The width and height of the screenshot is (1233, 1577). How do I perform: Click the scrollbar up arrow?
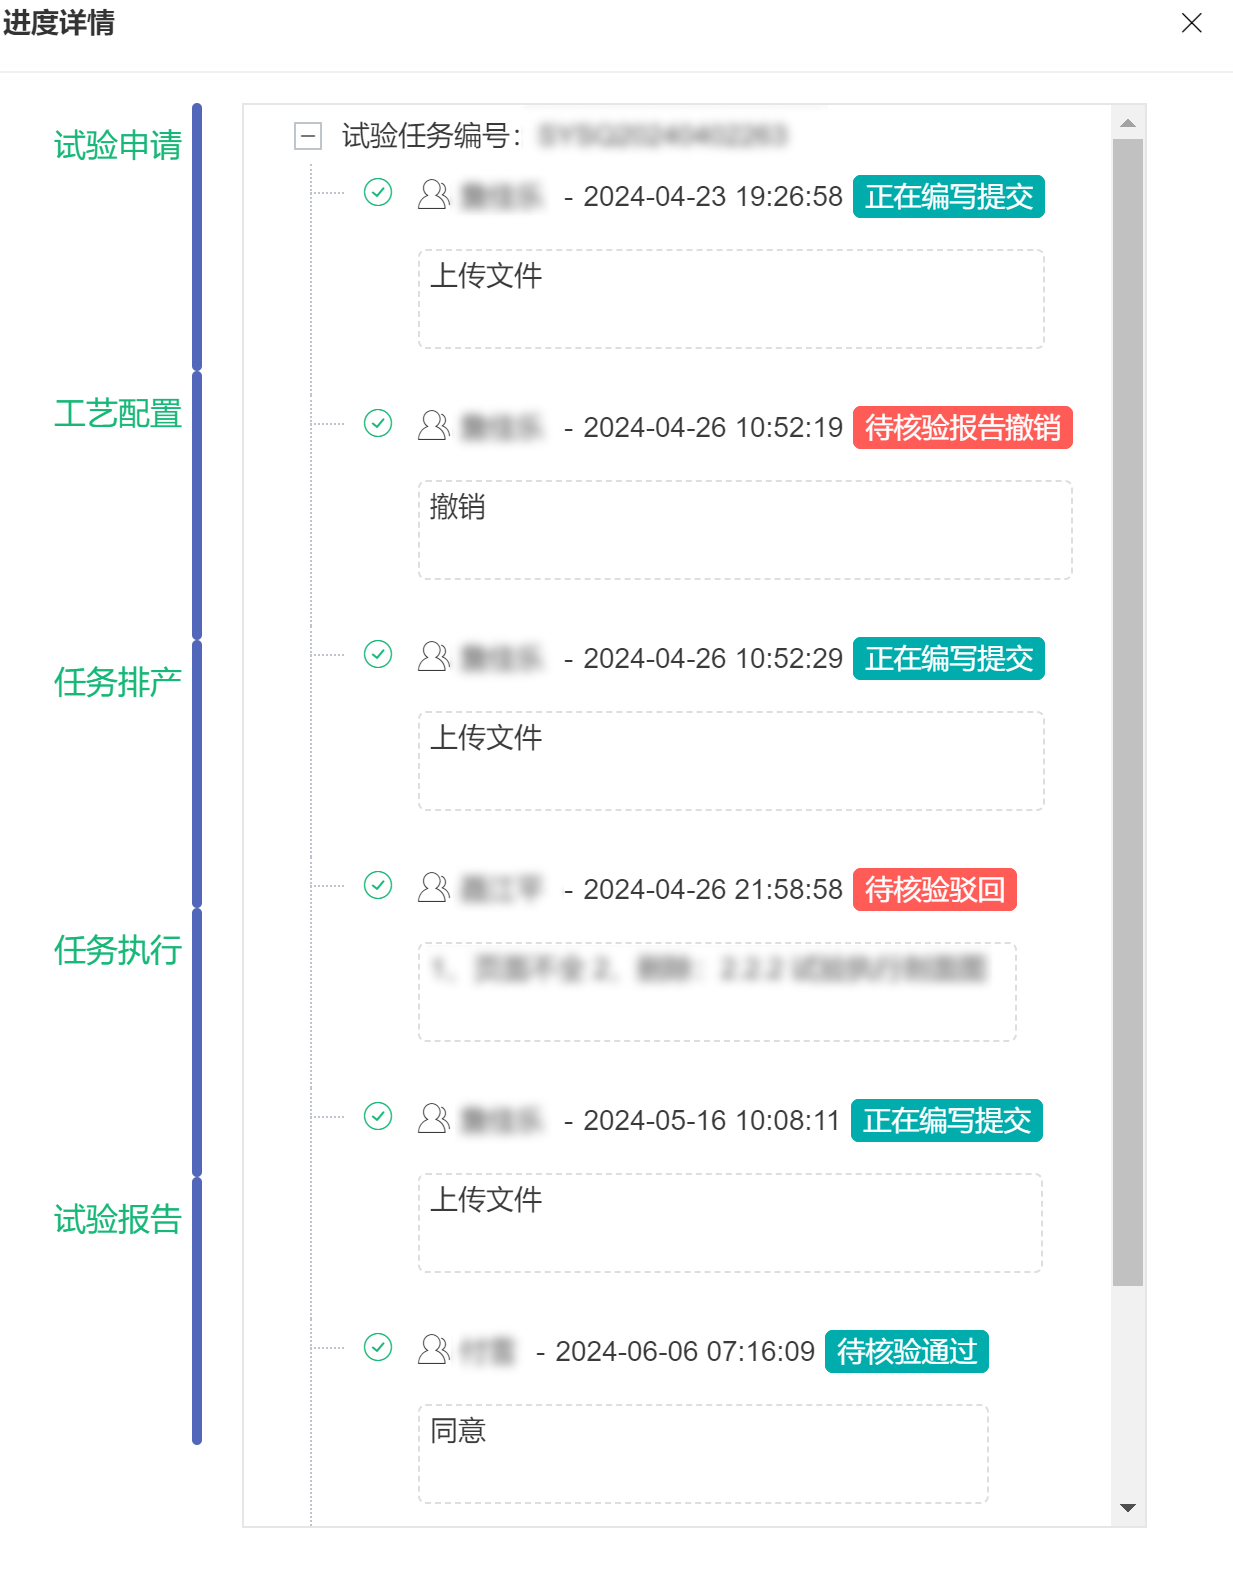click(1128, 123)
